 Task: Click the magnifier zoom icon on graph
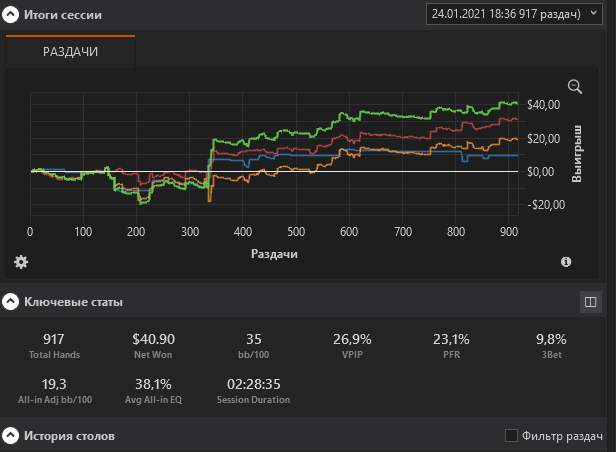pyautogui.click(x=575, y=87)
